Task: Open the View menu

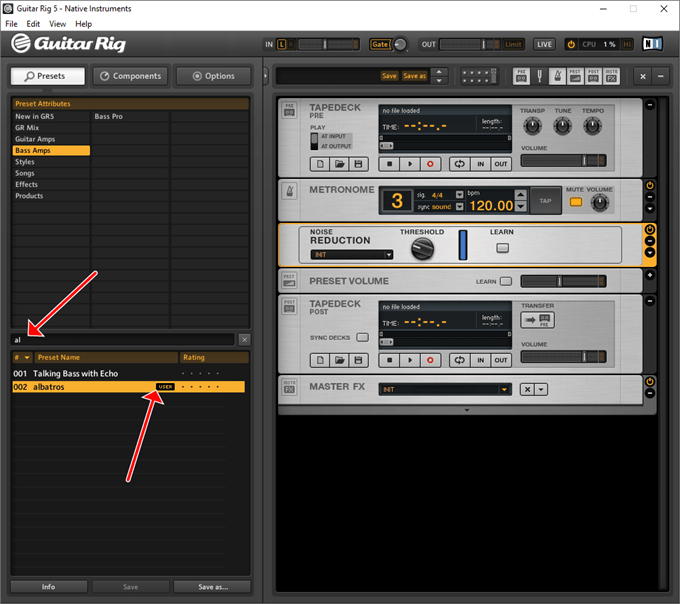Action: (57, 24)
